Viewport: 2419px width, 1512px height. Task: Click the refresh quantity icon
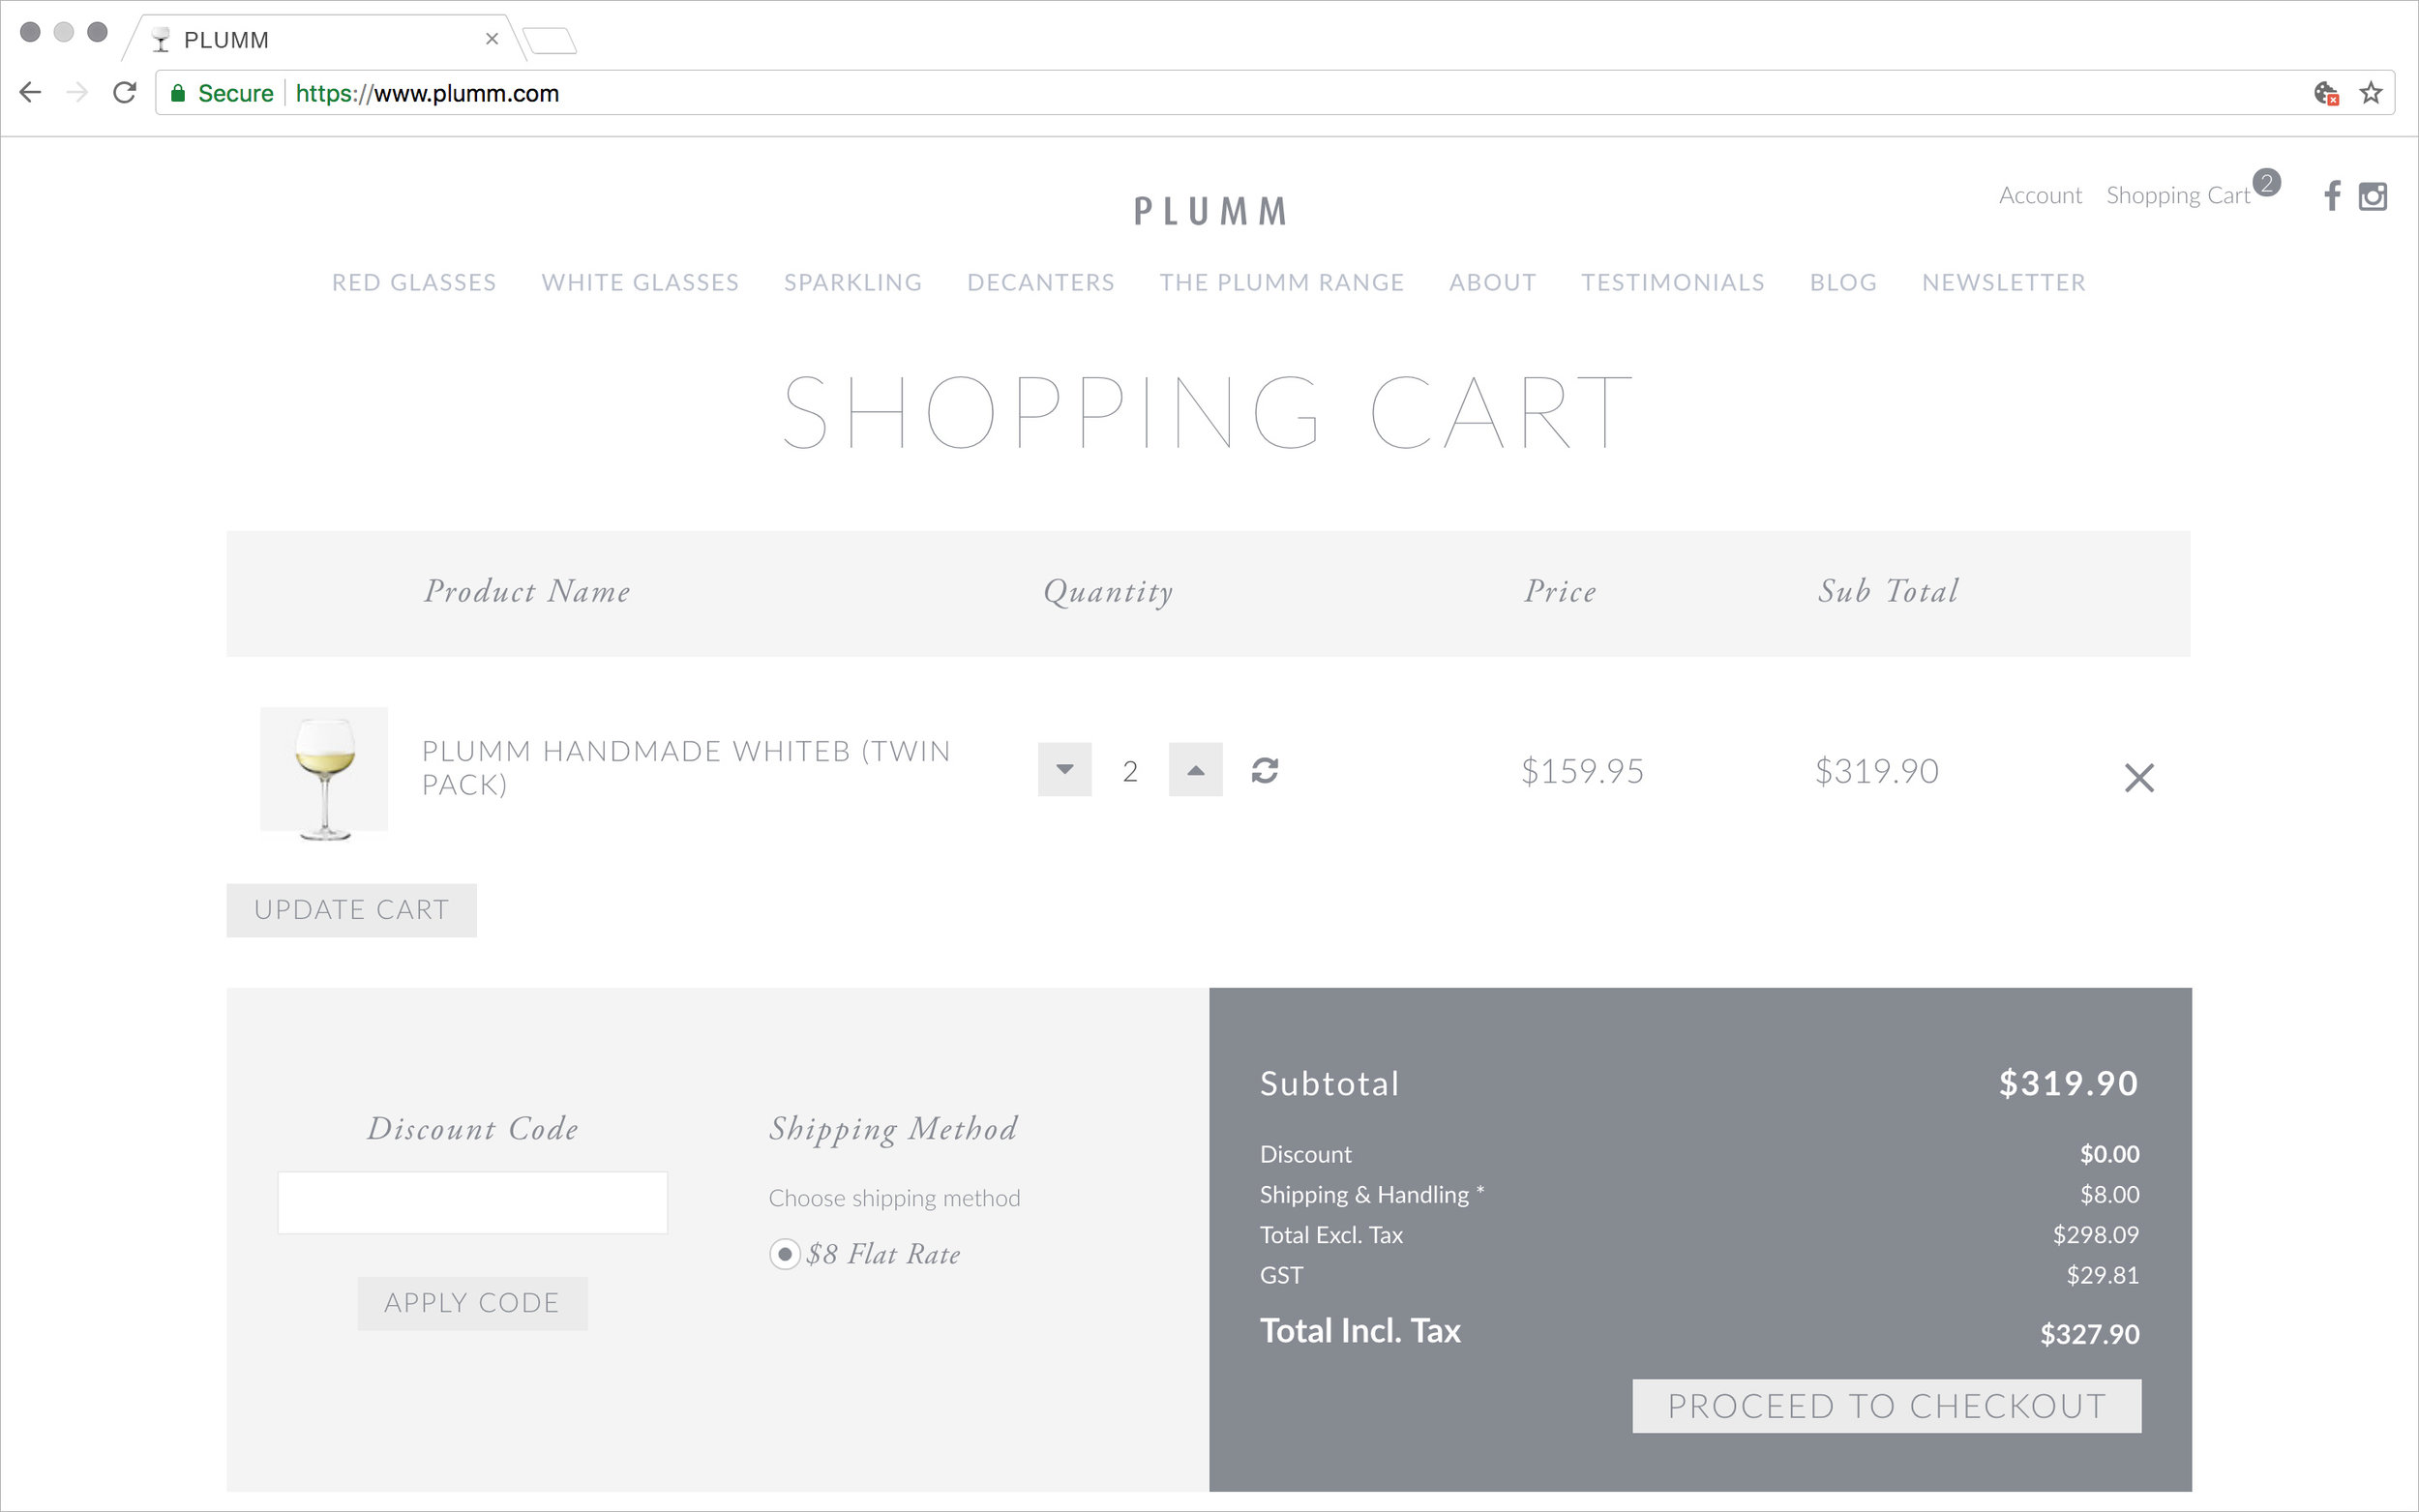(x=1264, y=770)
